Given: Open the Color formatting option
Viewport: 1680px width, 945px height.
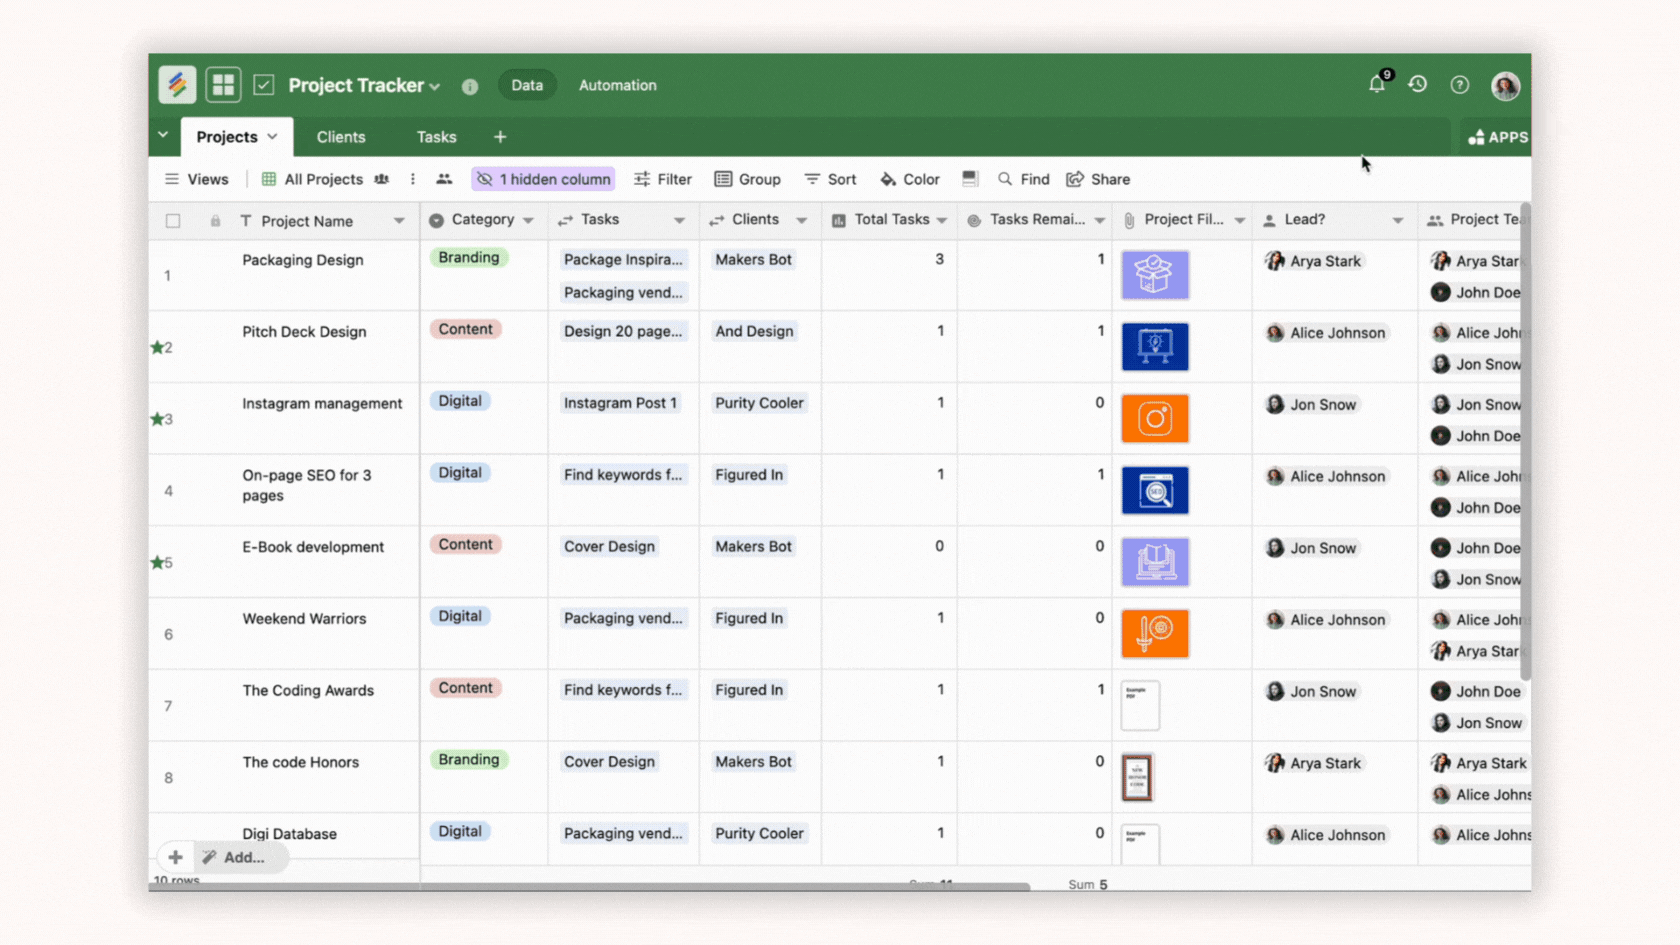Looking at the screenshot, I should coord(909,179).
